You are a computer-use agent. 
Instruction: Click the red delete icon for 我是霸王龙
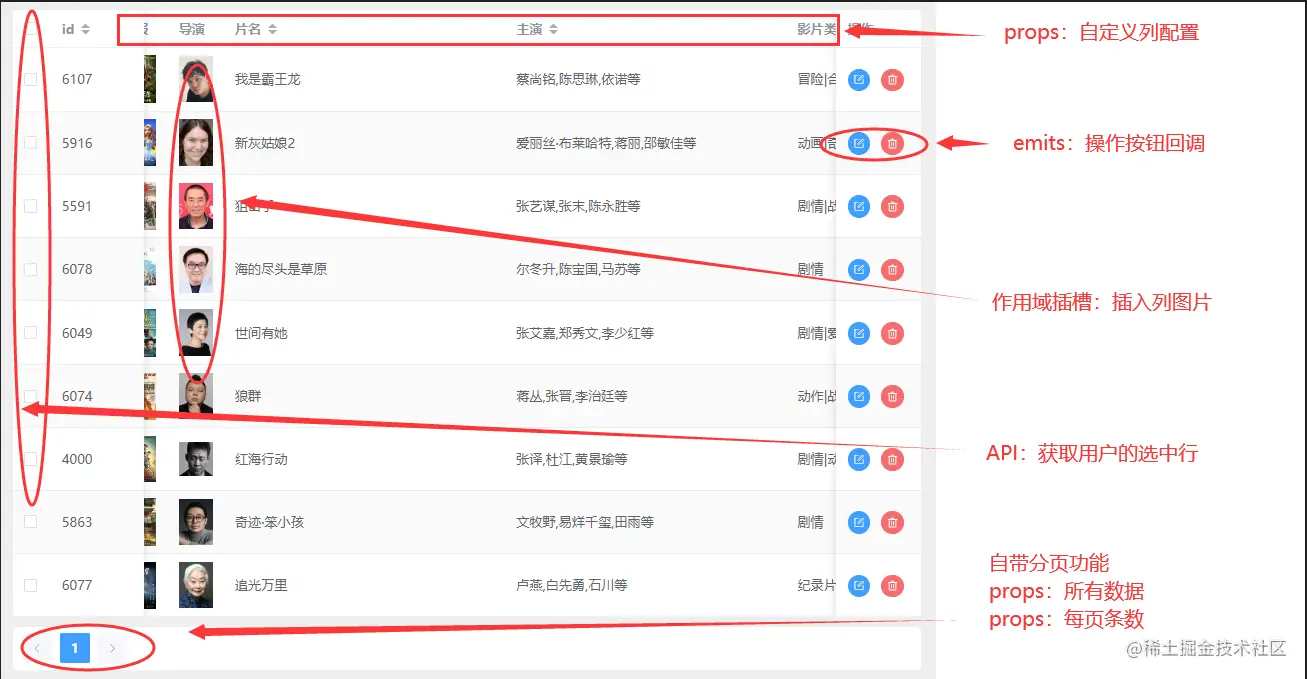pos(892,80)
